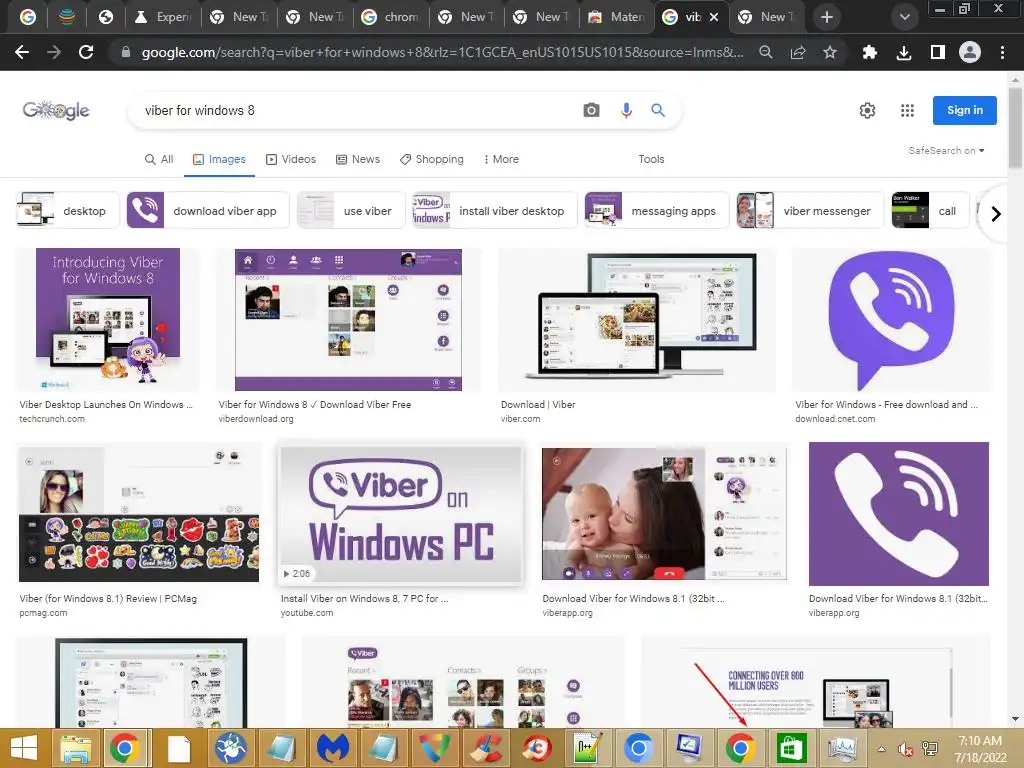The height and width of the screenshot is (768, 1024).
Task: Open 'Viber Desktop Launches On Windows' link
Action: [106, 404]
